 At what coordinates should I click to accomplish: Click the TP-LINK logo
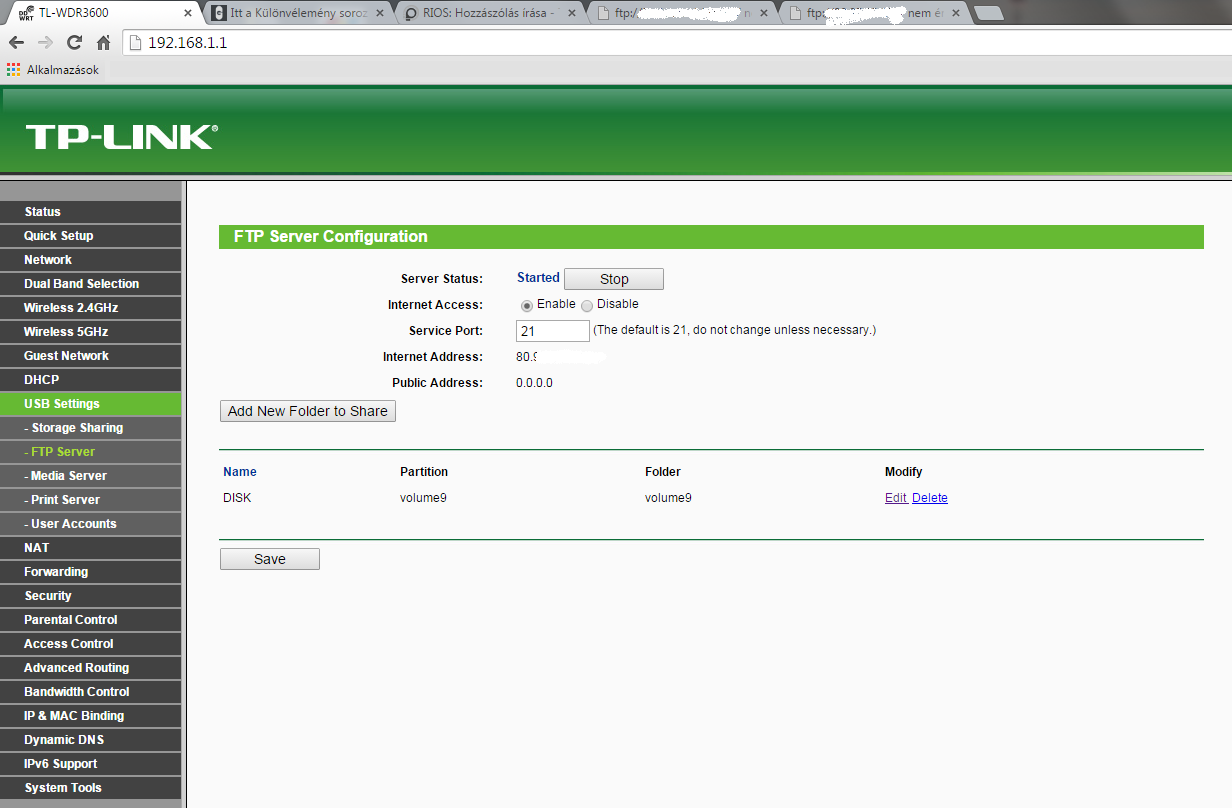[121, 137]
